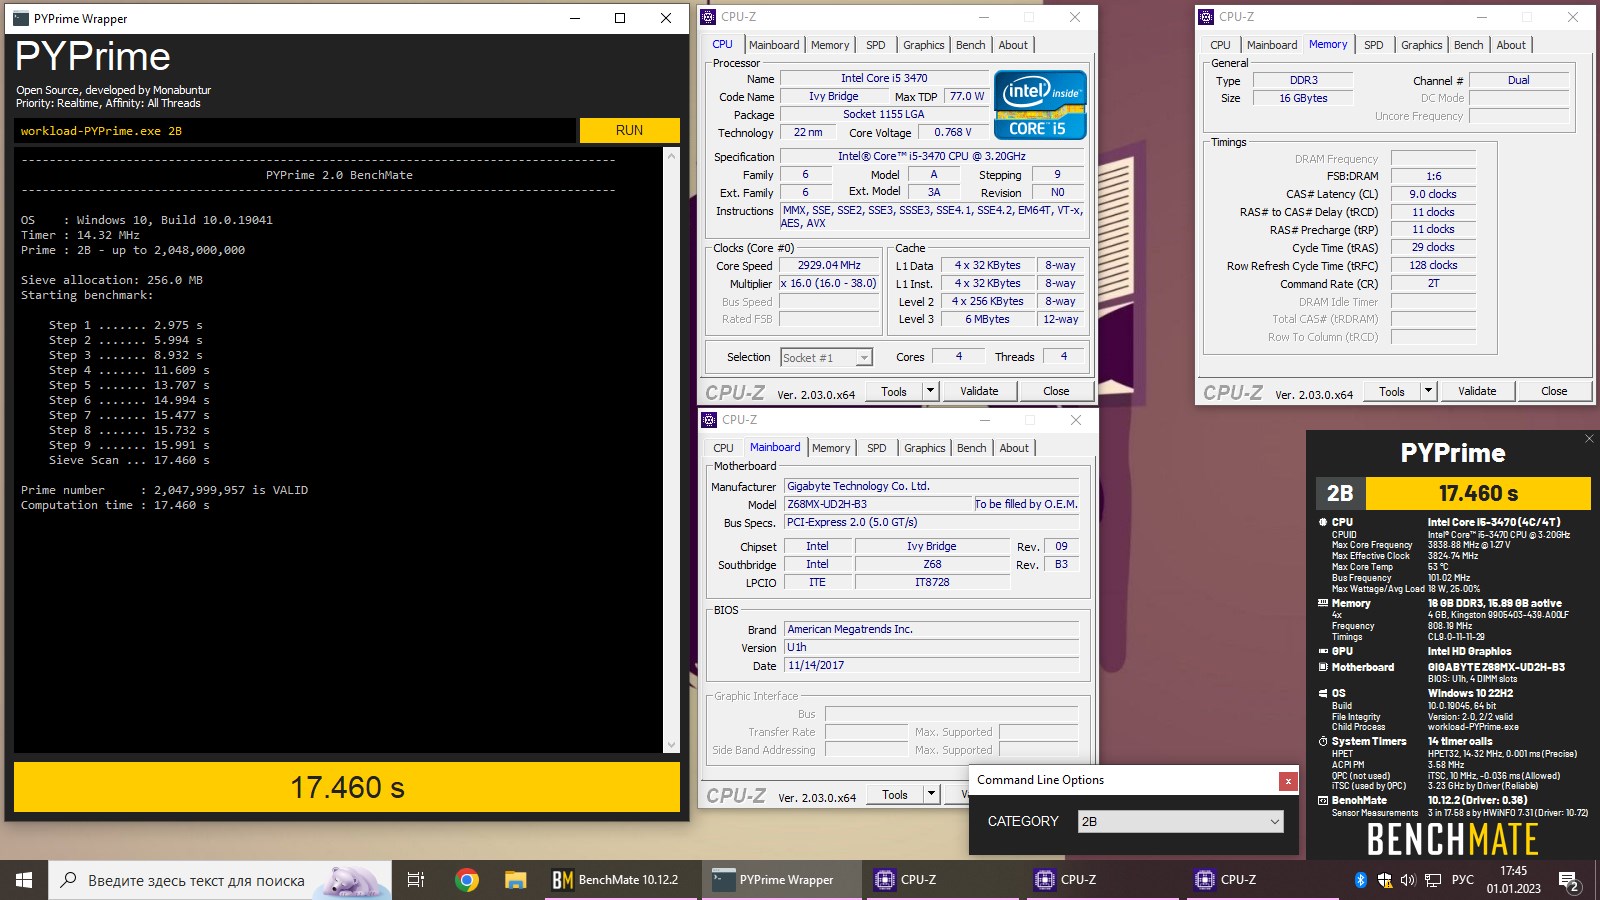Image resolution: width=1600 pixels, height=900 pixels.
Task: Open File Explorer from the taskbar
Action: [515, 880]
